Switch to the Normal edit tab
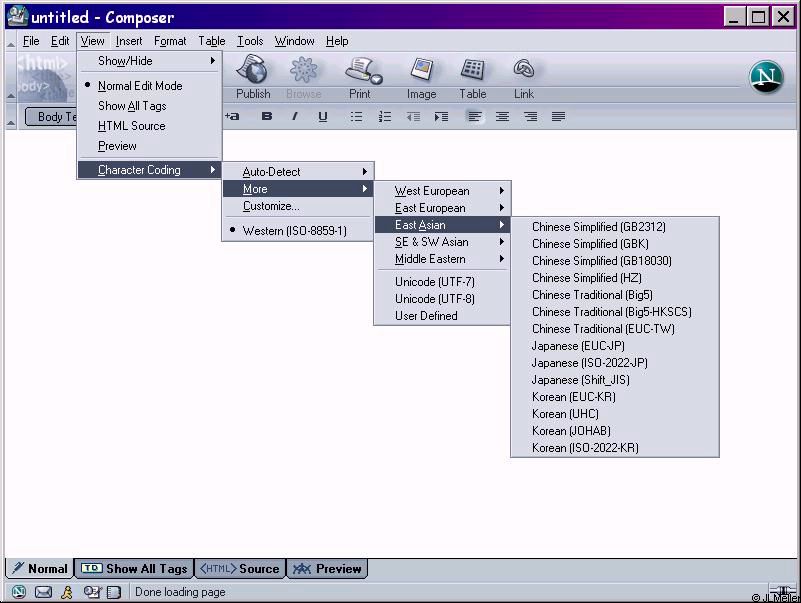 coord(40,568)
